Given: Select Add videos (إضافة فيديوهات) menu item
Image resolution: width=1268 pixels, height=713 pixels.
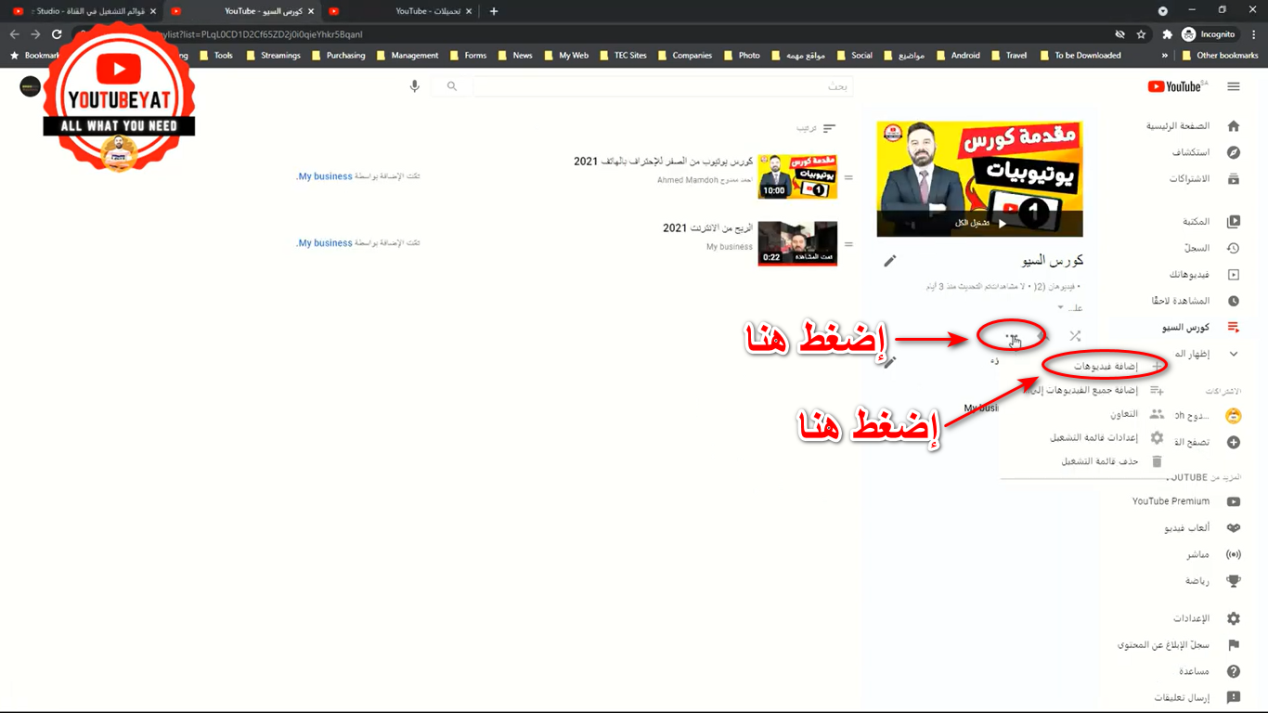Looking at the screenshot, I should click(x=1105, y=367).
